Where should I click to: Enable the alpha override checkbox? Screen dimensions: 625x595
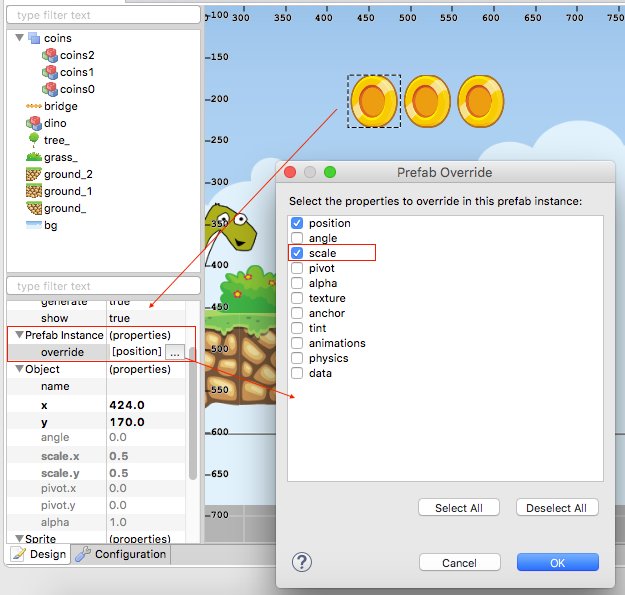pos(297,283)
